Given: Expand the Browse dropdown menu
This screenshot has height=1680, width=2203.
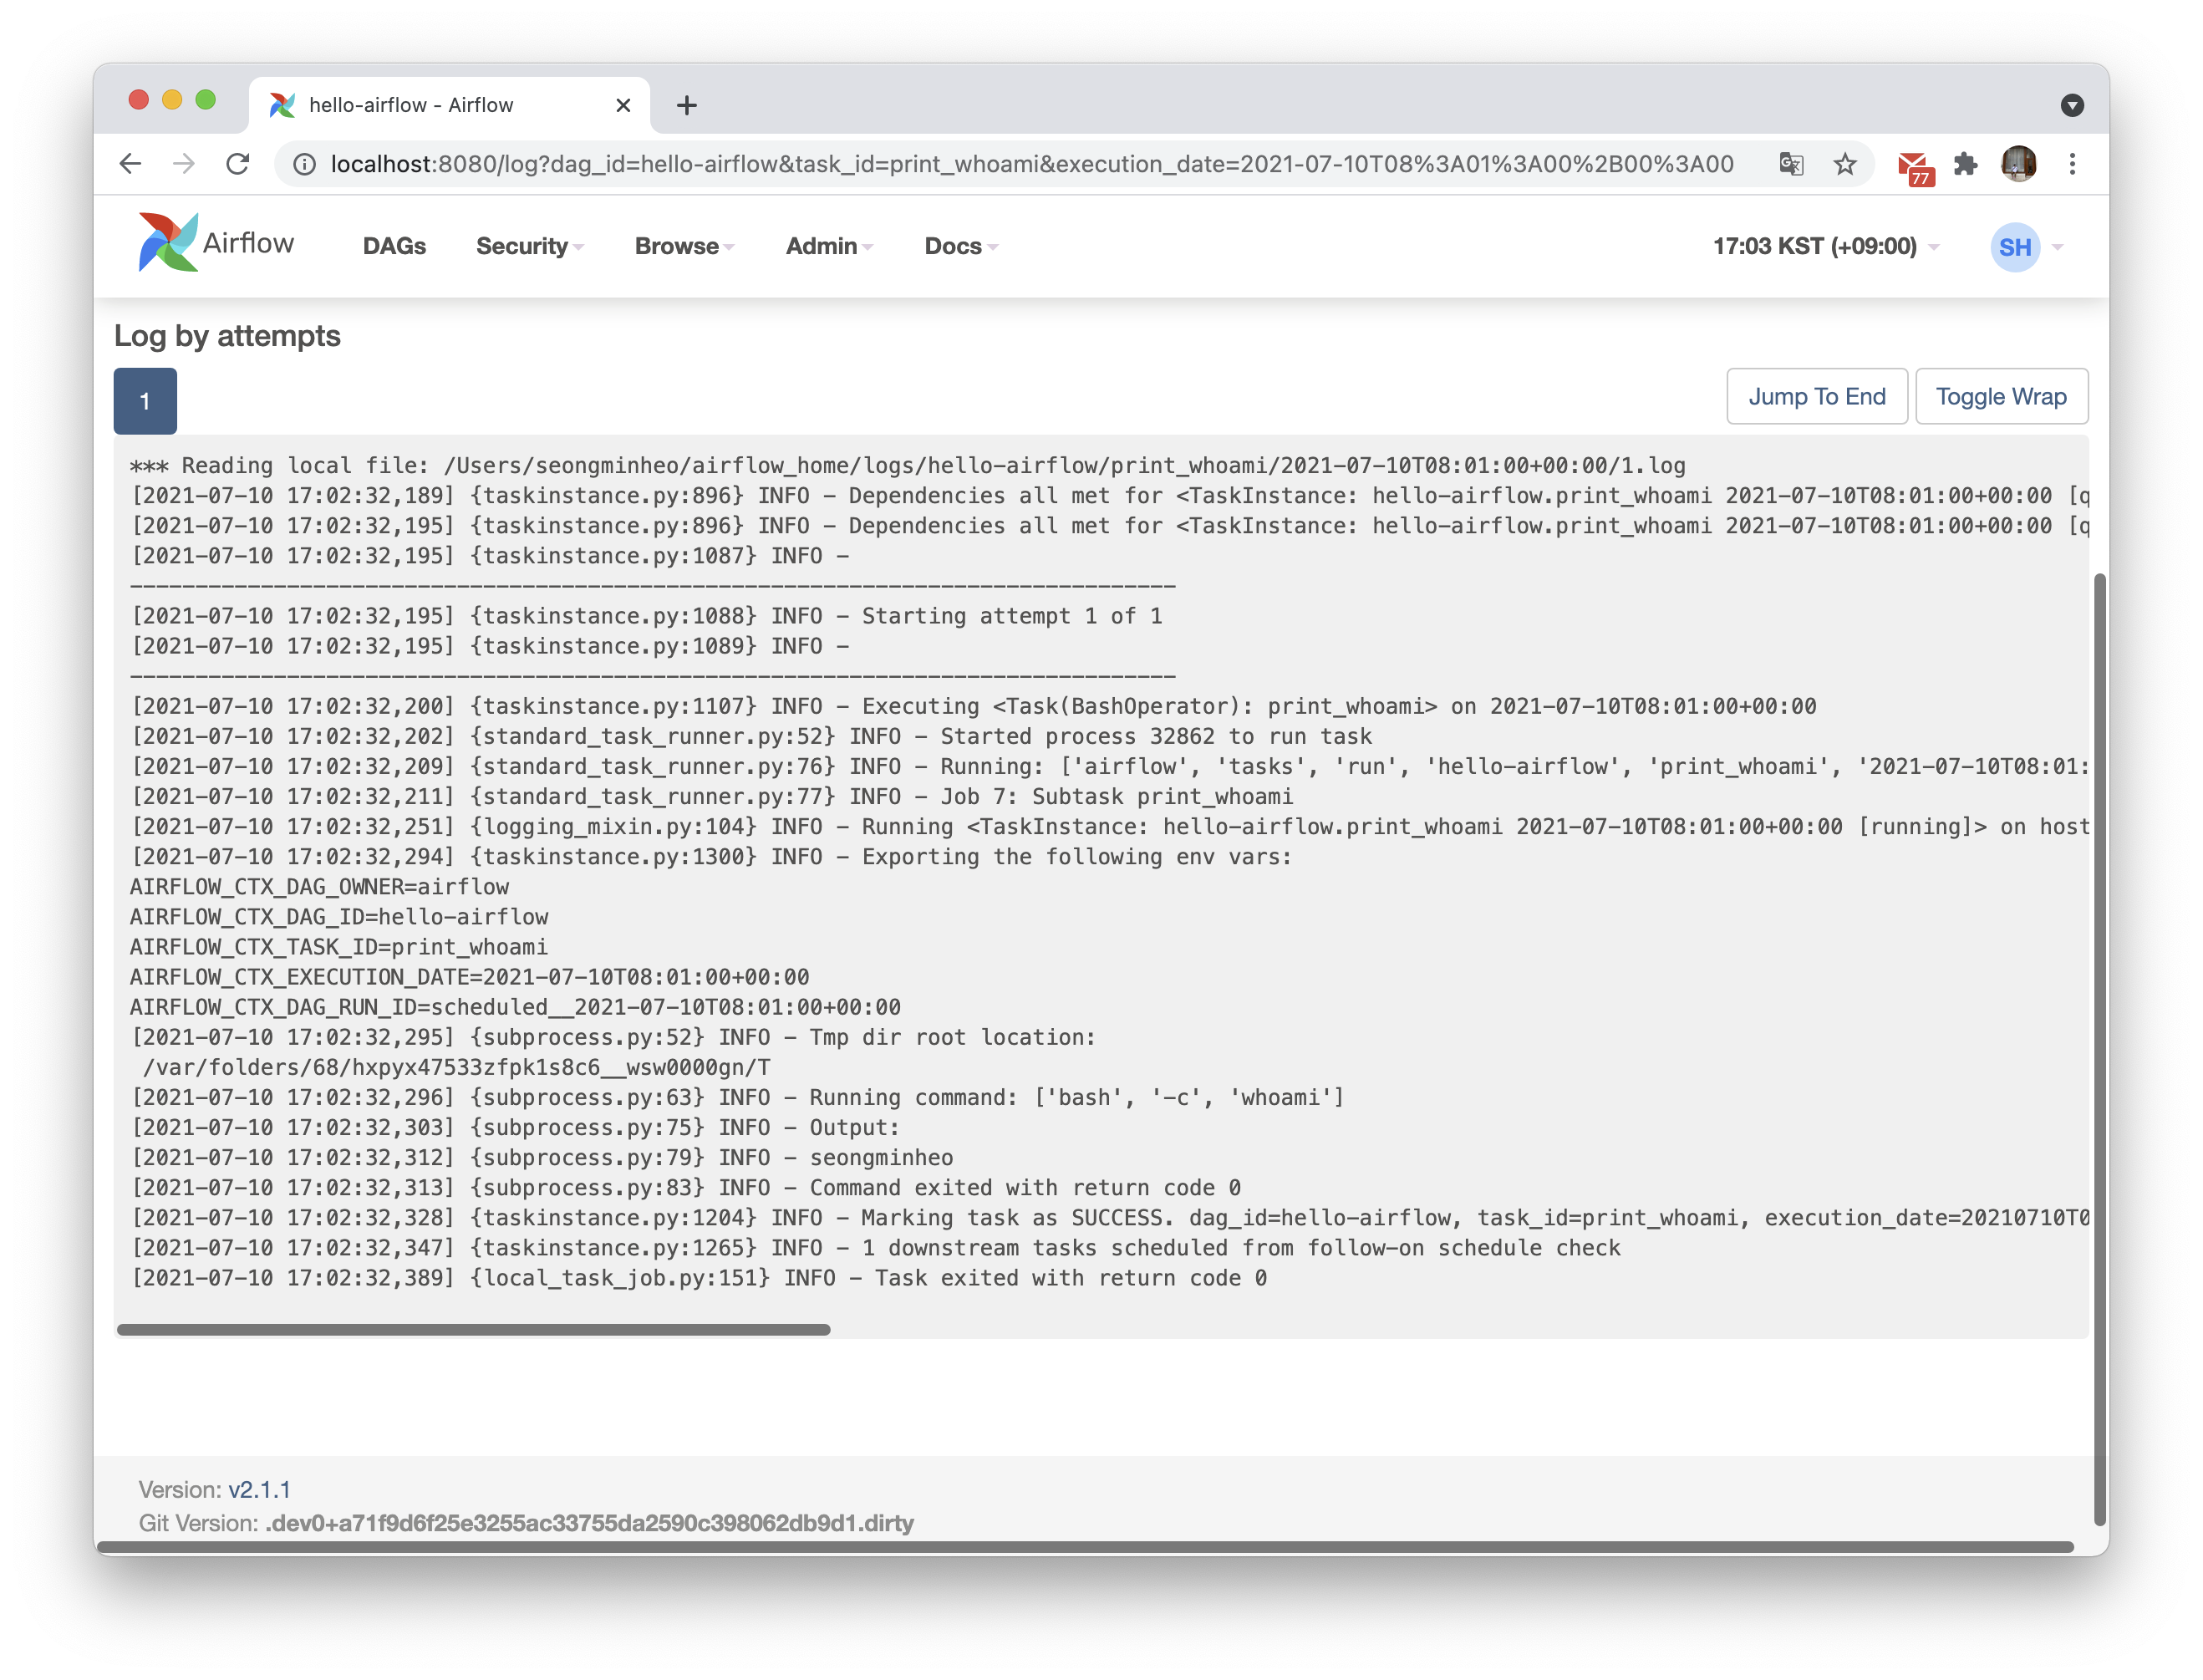Looking at the screenshot, I should pos(684,246).
